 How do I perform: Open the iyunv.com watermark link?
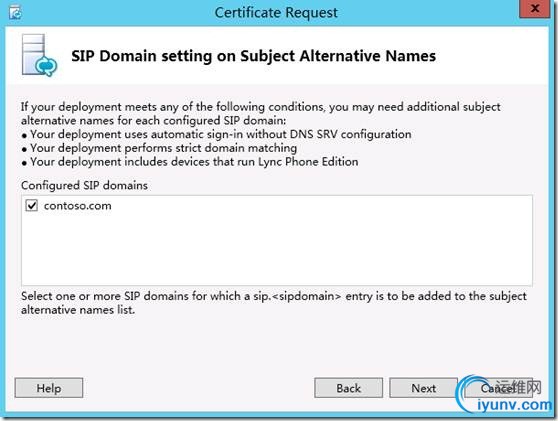pos(515,405)
